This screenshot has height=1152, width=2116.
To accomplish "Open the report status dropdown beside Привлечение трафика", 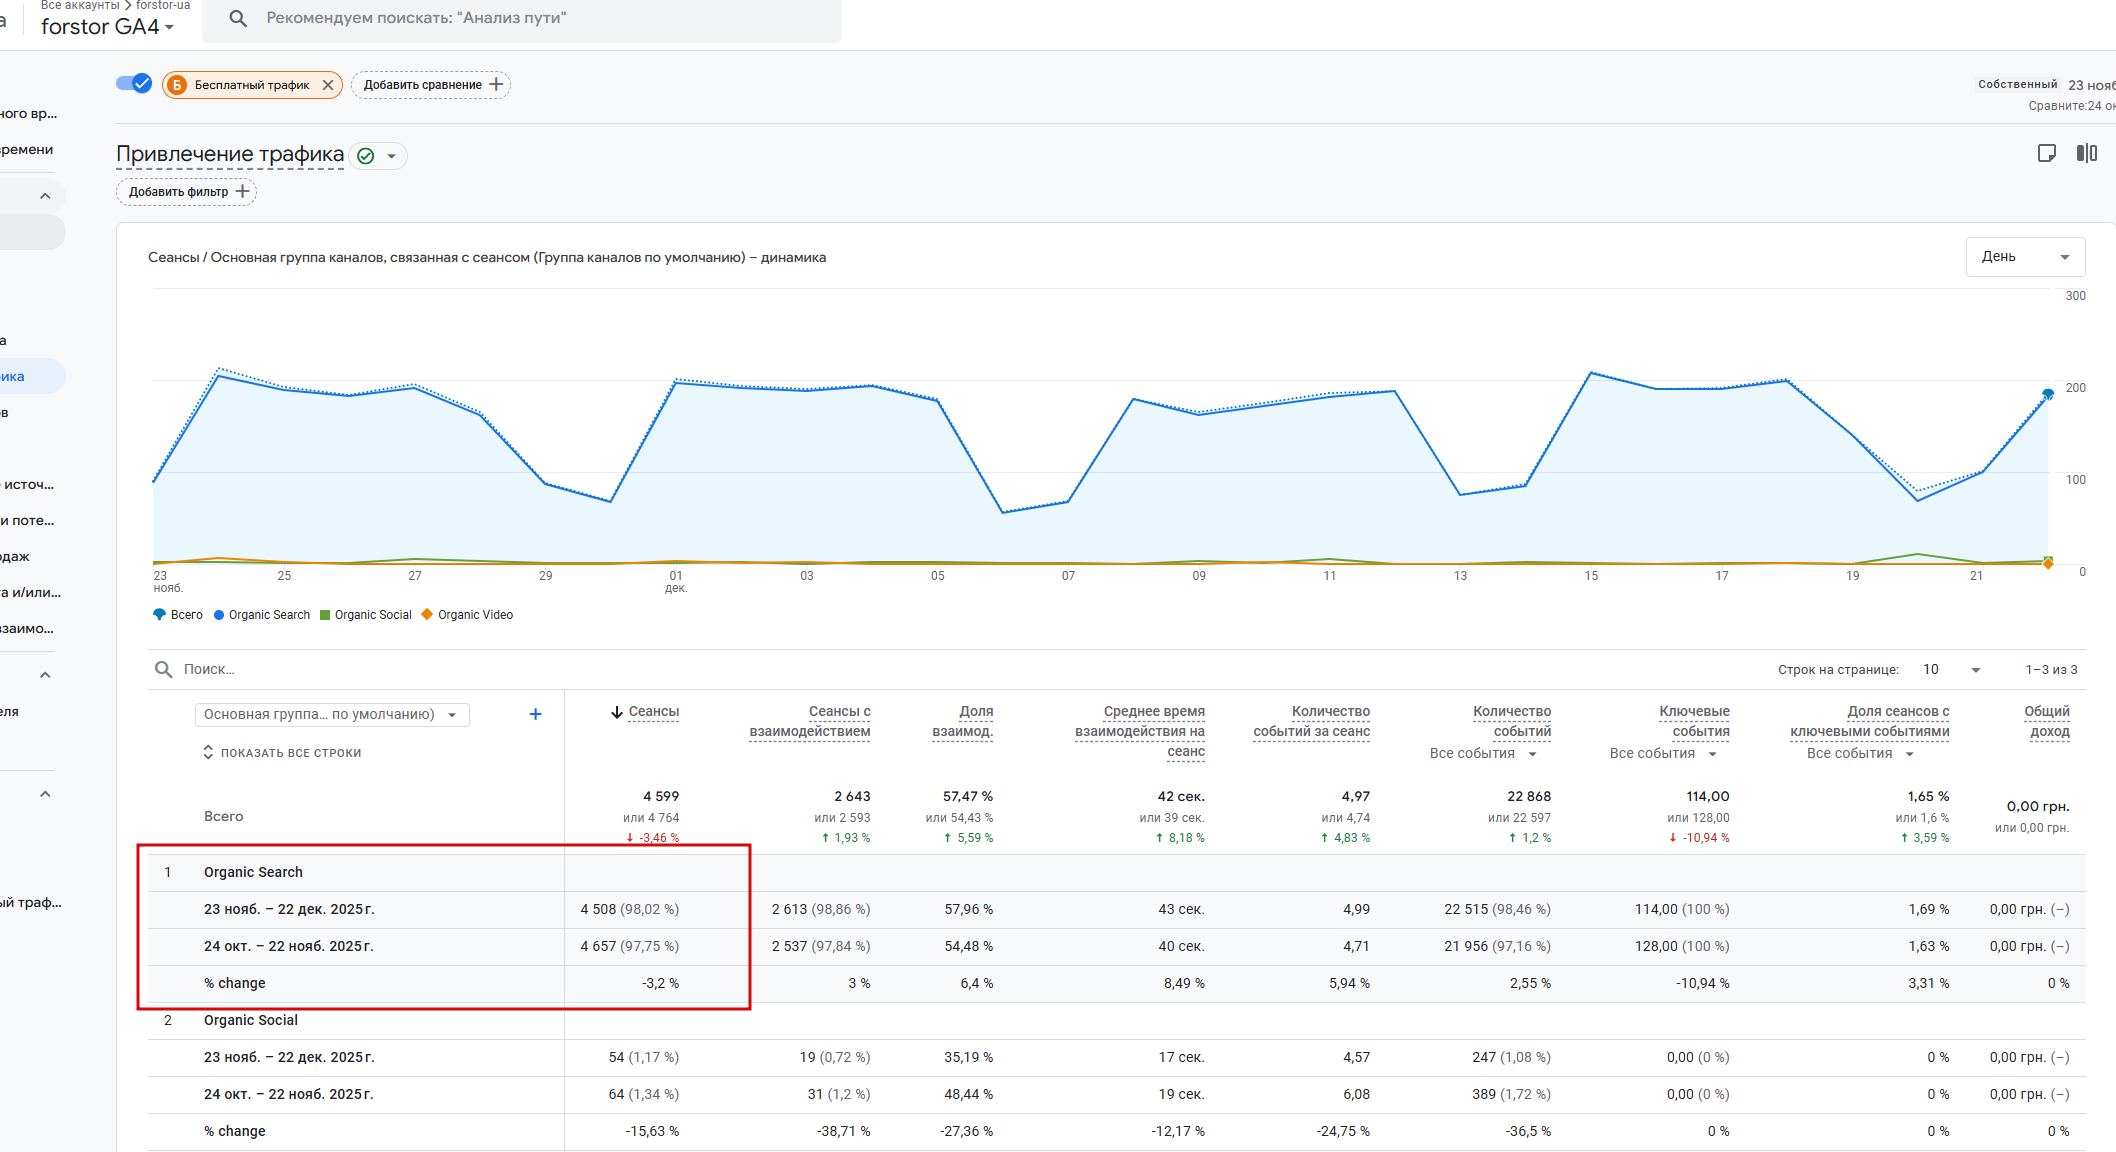I will coord(391,156).
